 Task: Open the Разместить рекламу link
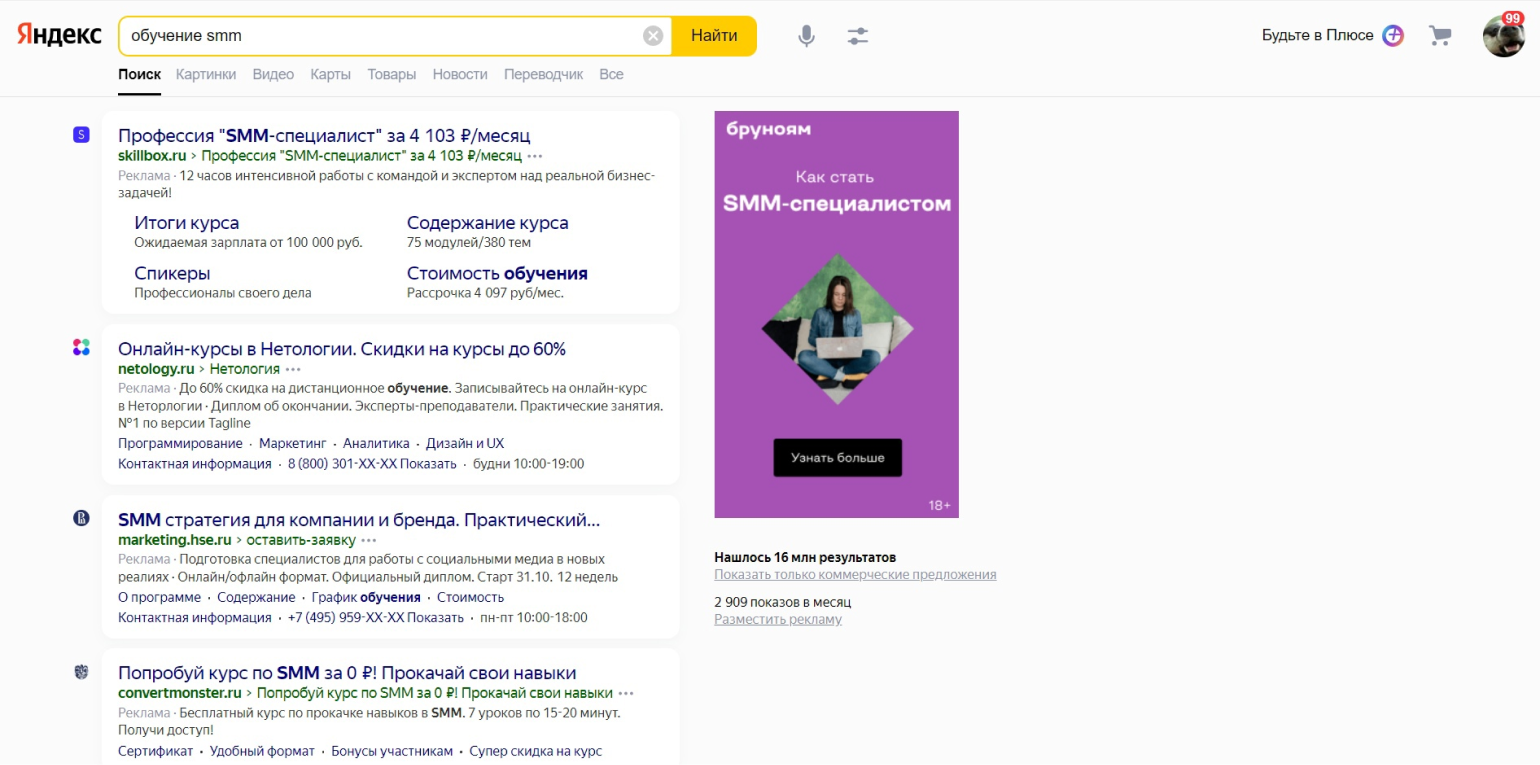(777, 620)
